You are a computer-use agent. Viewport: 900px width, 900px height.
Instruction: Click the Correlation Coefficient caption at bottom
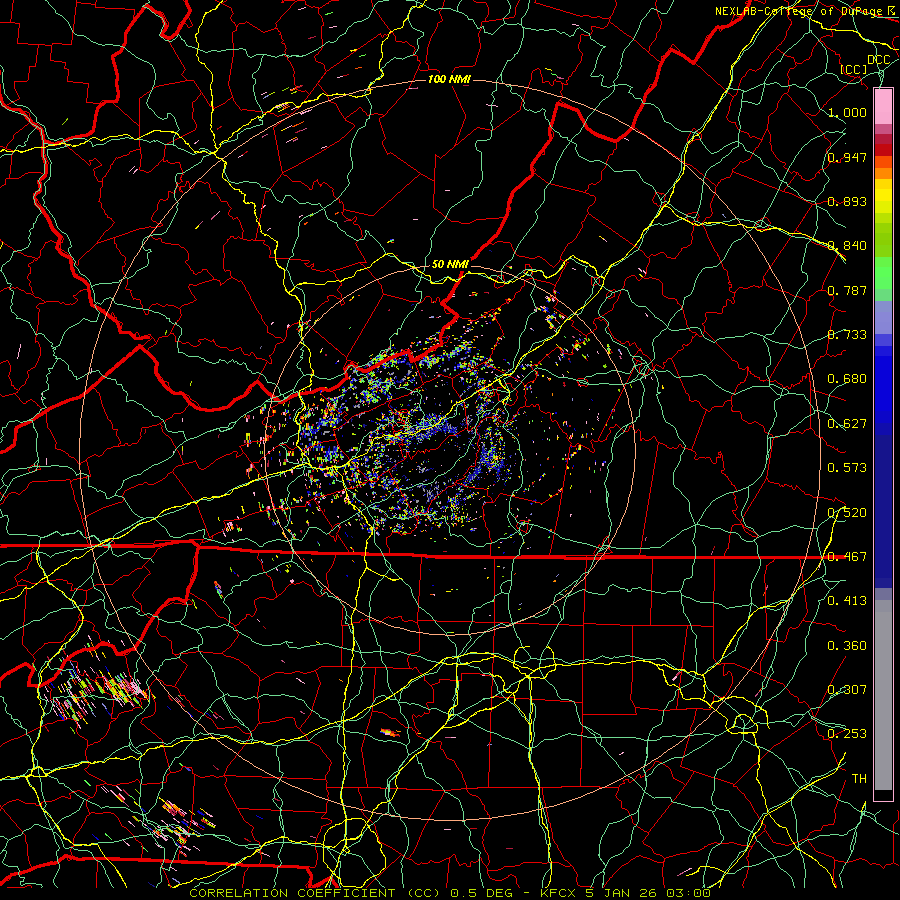[x=450, y=893]
